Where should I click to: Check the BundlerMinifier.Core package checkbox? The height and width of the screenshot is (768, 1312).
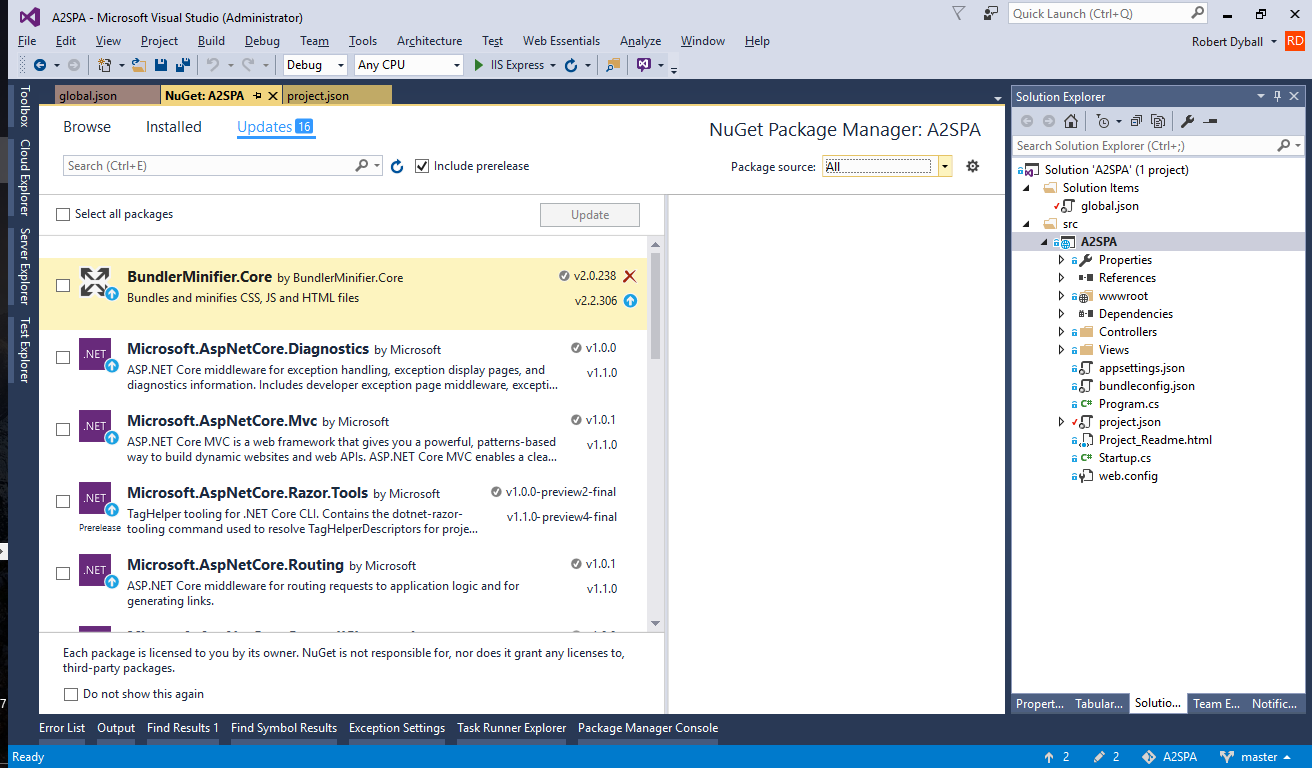click(x=63, y=285)
